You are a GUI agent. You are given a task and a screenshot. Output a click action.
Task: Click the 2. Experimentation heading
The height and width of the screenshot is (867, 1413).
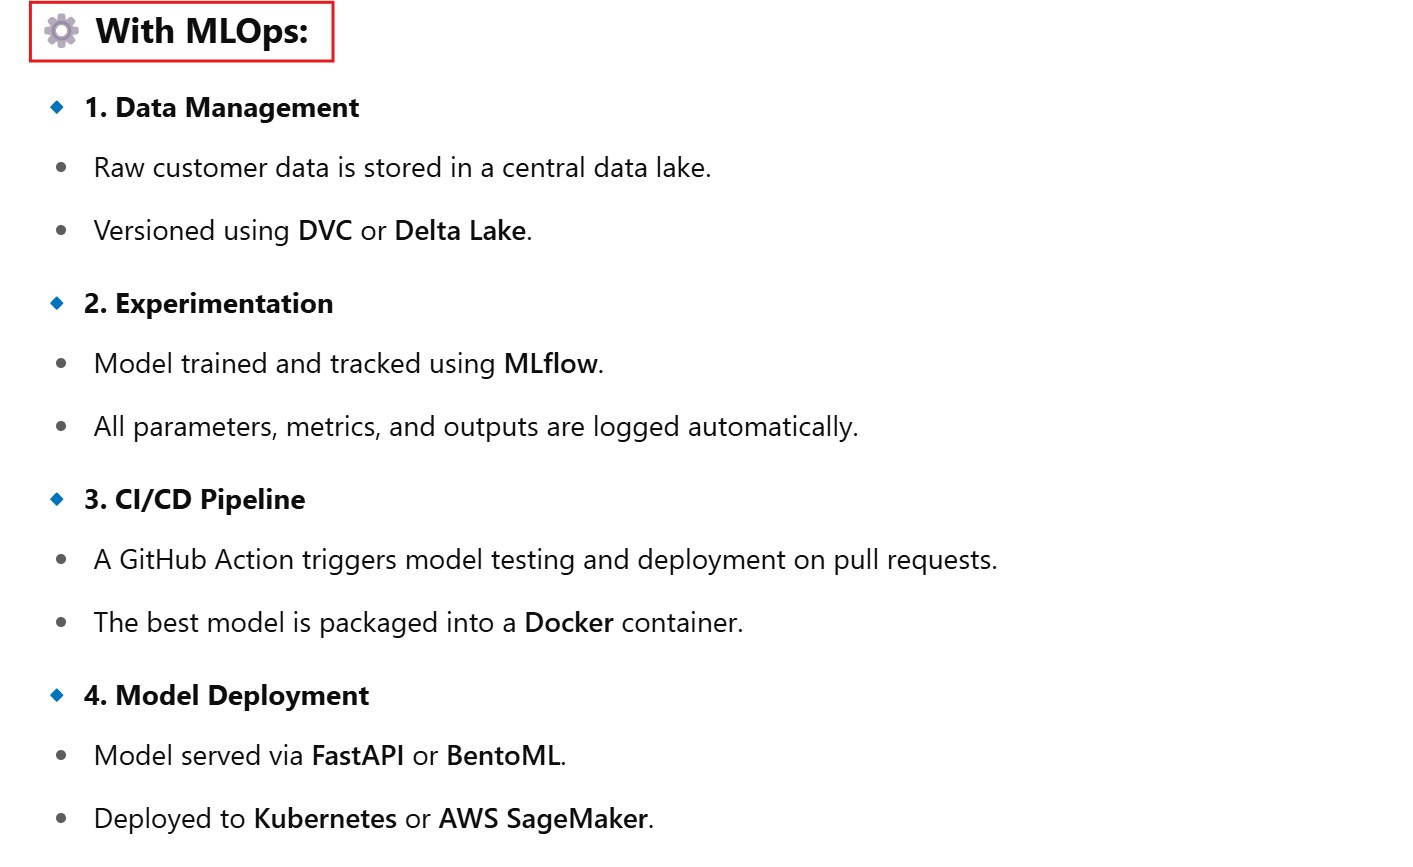(x=208, y=304)
